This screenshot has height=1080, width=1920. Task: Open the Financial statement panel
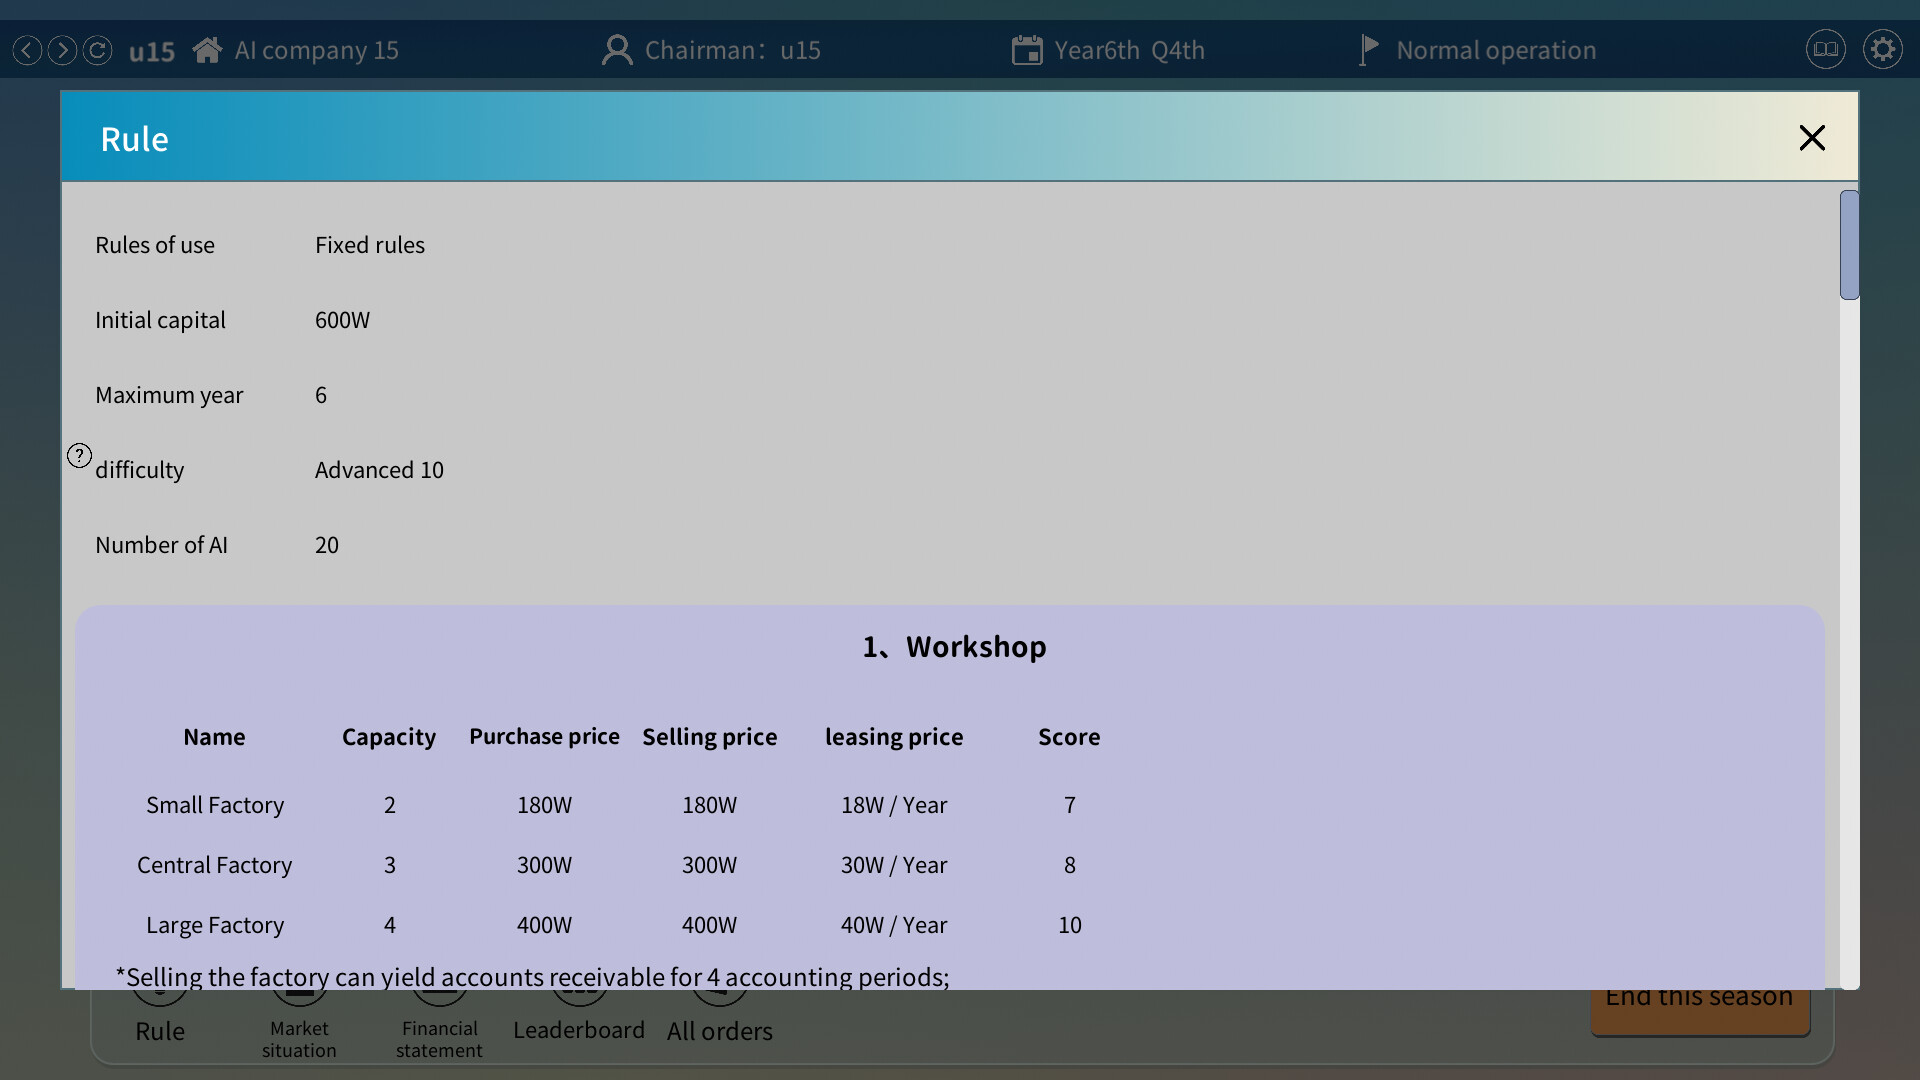(439, 1022)
